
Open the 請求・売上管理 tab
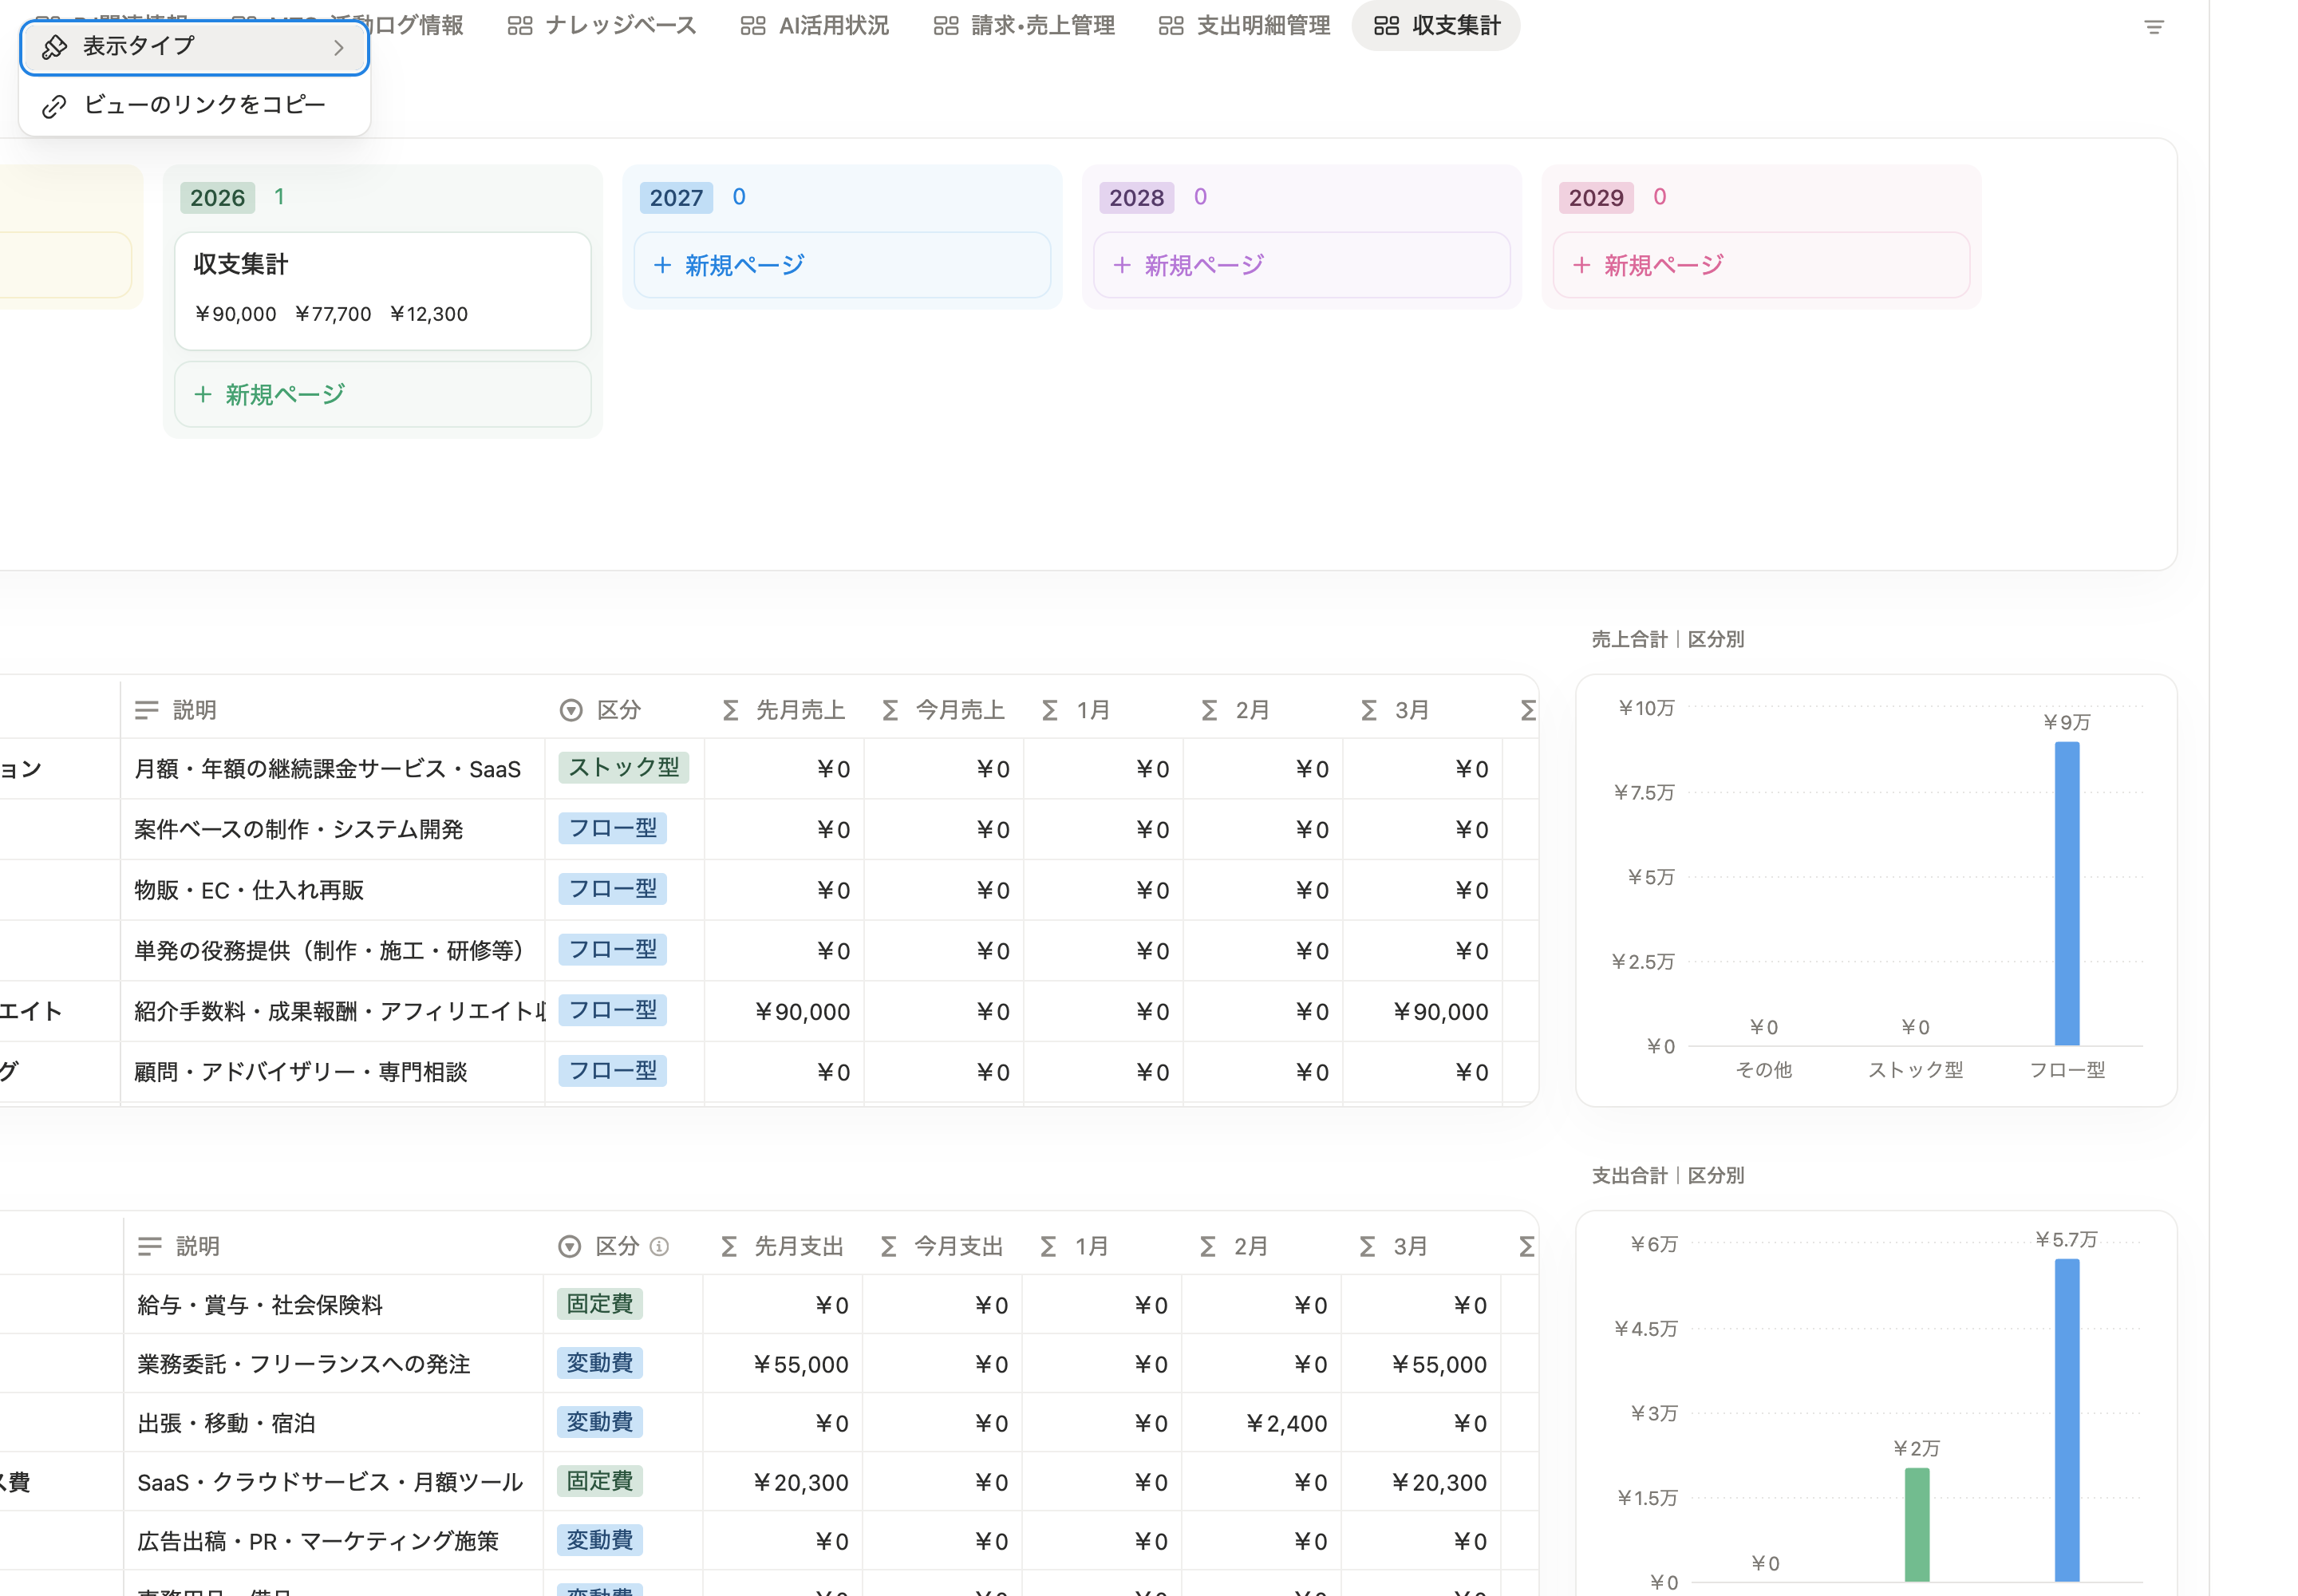[1024, 25]
